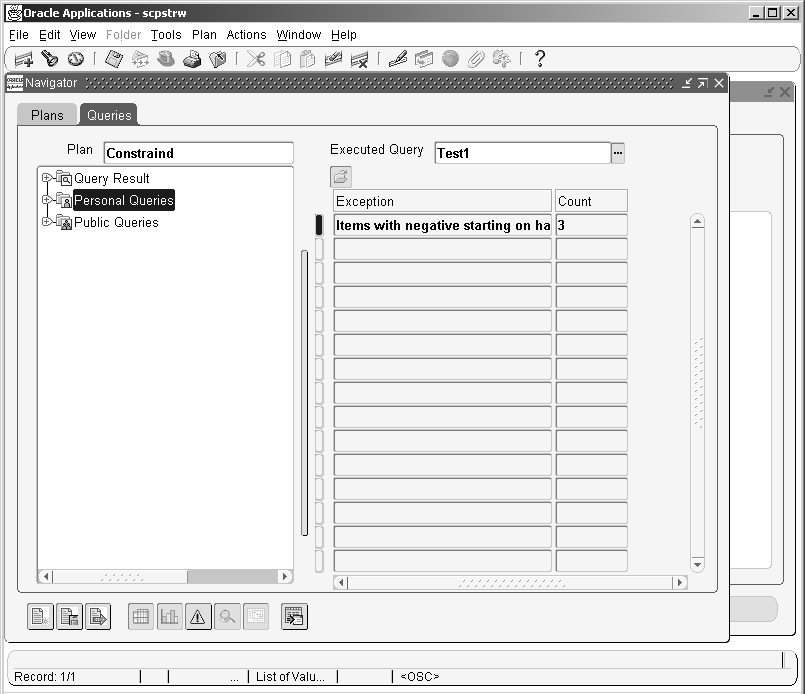Screen dimensions: 805x694
Task: Open the Help menu
Action: [x=343, y=35]
